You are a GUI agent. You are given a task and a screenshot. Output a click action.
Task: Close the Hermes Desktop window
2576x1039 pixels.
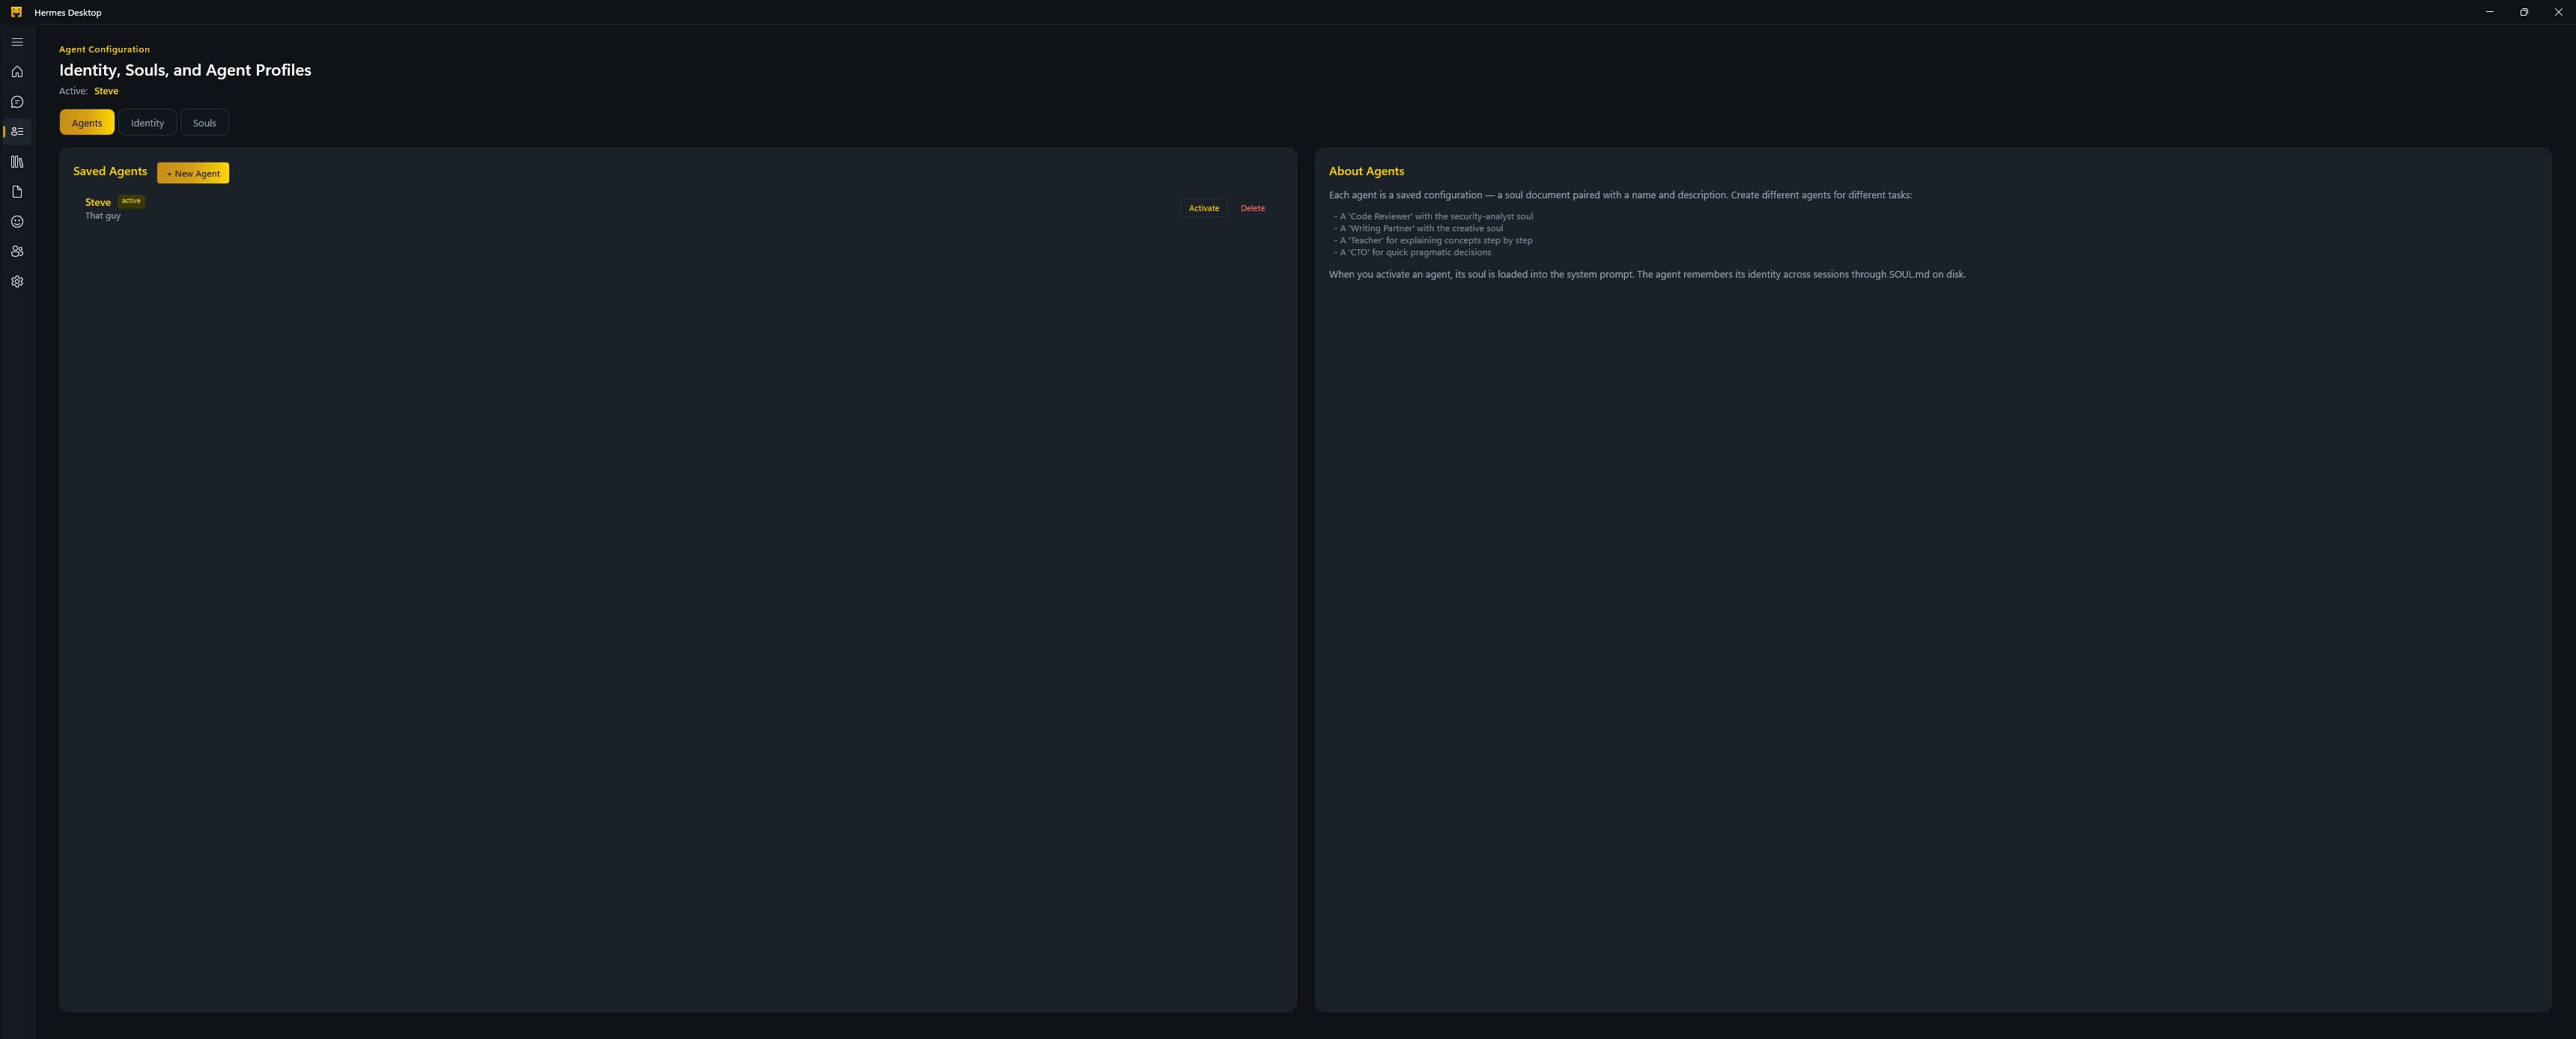tap(2558, 12)
